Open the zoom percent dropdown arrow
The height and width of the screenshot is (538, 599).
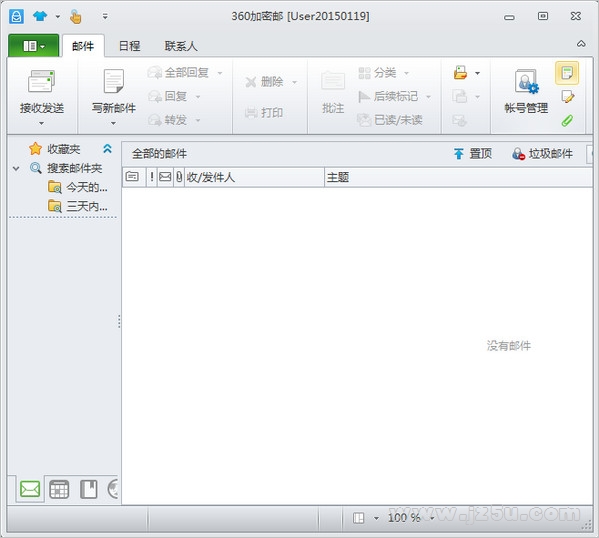432,518
